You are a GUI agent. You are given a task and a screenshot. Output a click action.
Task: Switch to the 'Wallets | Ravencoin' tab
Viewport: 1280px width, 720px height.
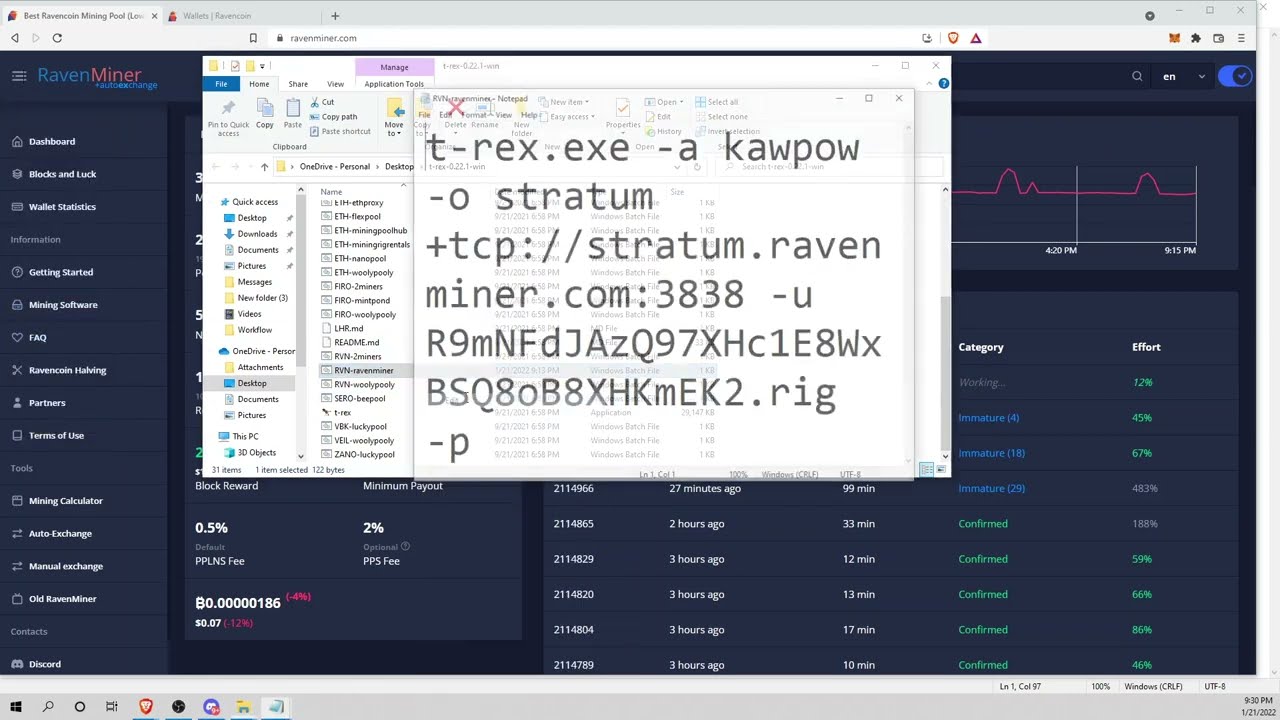[239, 16]
